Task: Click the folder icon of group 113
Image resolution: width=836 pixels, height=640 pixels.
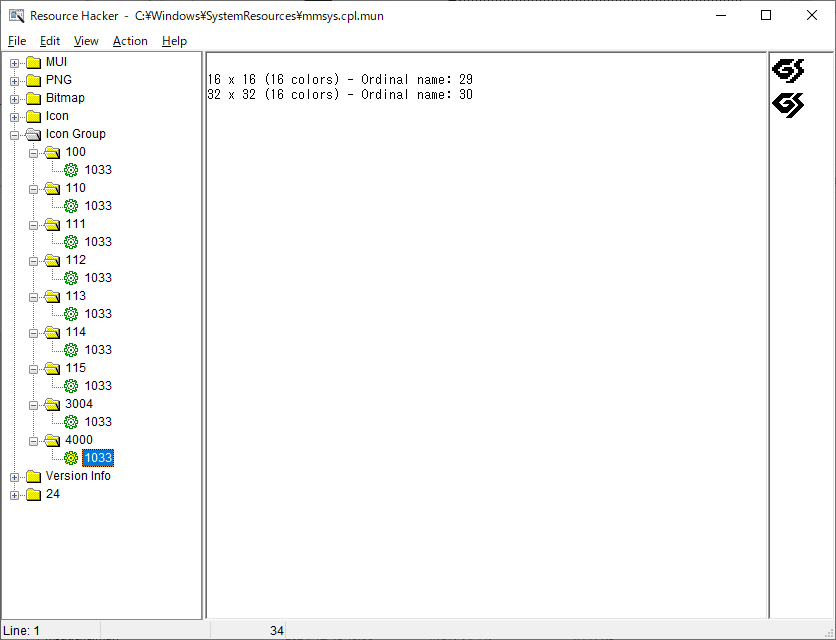Action: tap(53, 297)
